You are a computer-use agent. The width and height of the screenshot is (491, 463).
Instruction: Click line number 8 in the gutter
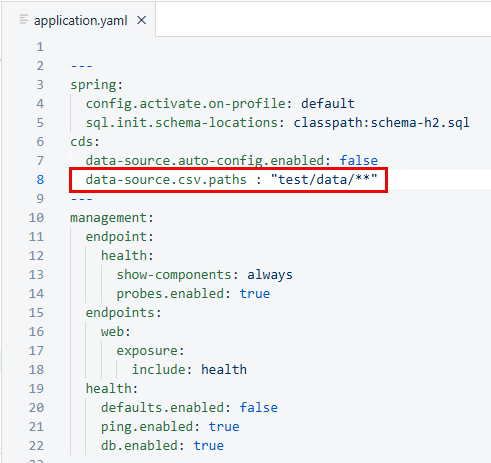[40, 180]
